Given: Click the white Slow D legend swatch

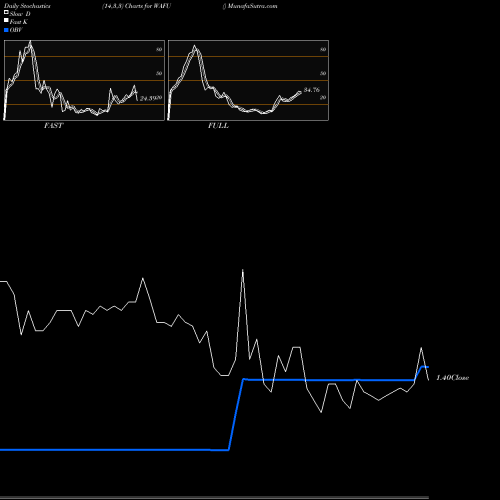Looking at the screenshot, I should click(x=6, y=12).
